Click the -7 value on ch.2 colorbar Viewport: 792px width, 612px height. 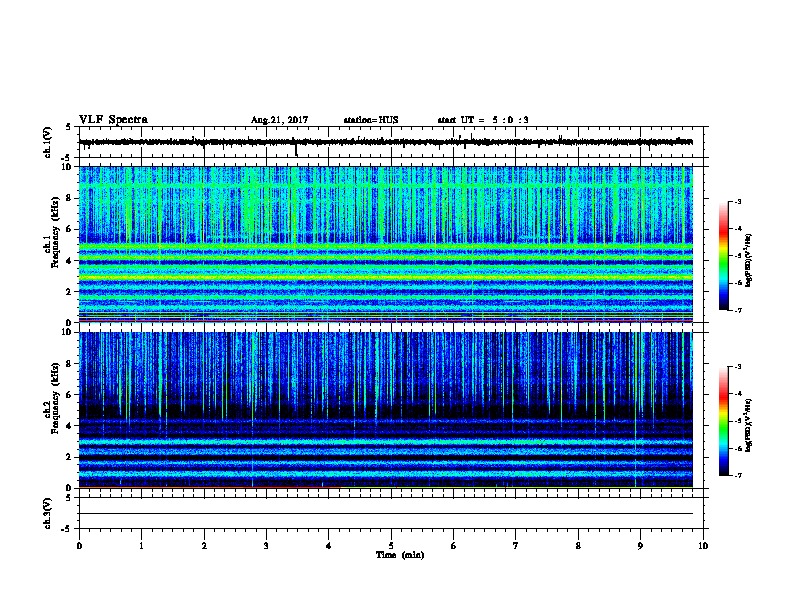tap(737, 475)
